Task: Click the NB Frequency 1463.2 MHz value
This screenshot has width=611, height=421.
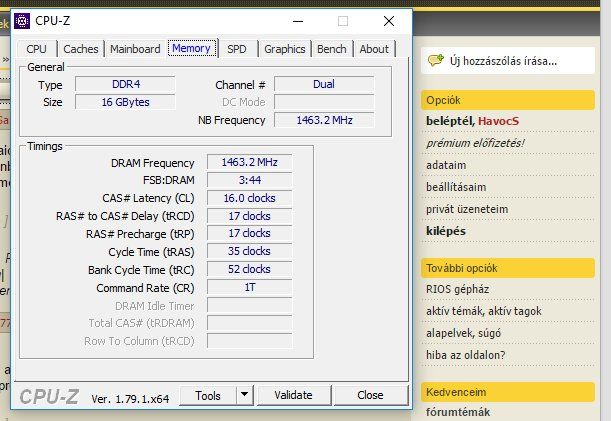Action: tap(324, 120)
